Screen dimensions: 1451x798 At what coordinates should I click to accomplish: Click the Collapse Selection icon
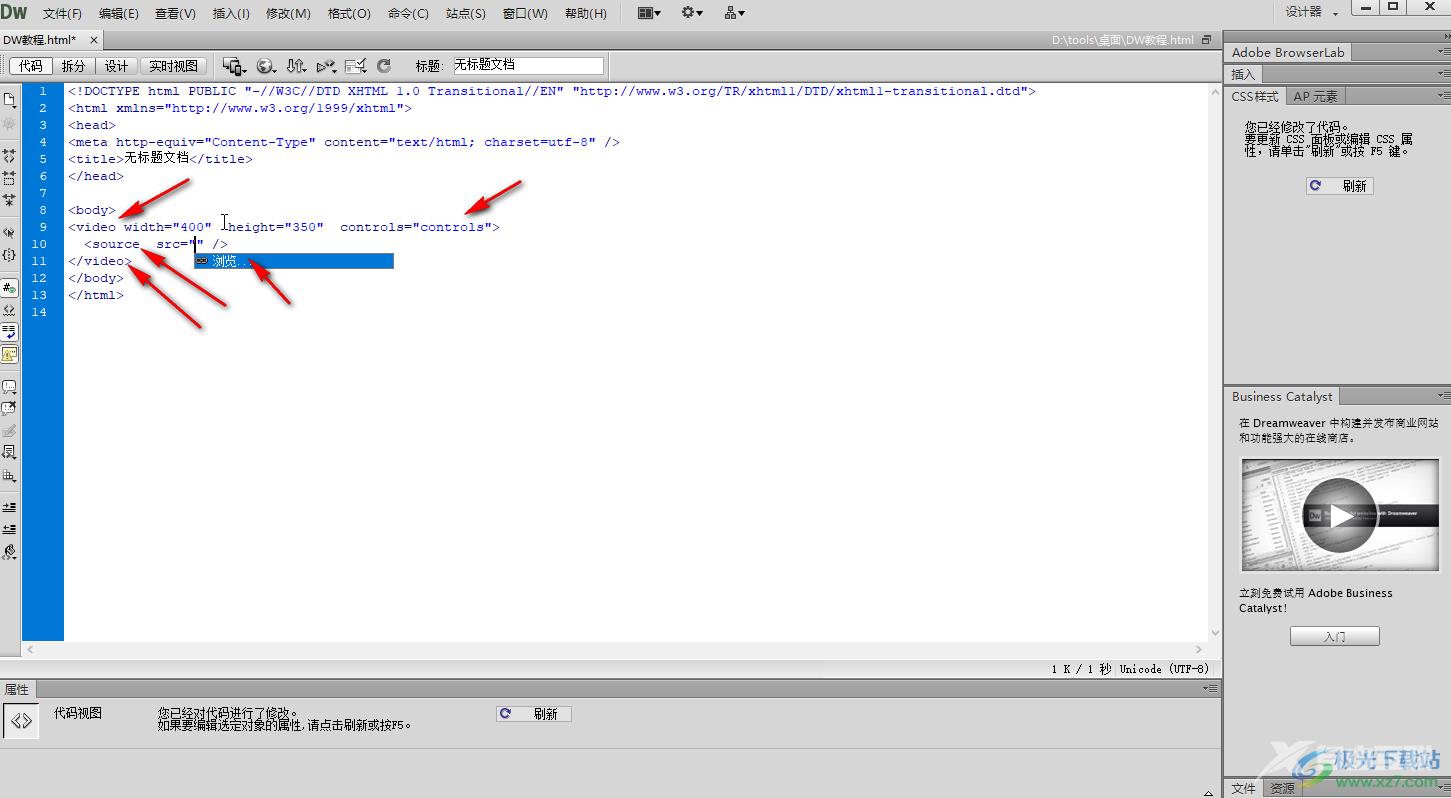9,178
